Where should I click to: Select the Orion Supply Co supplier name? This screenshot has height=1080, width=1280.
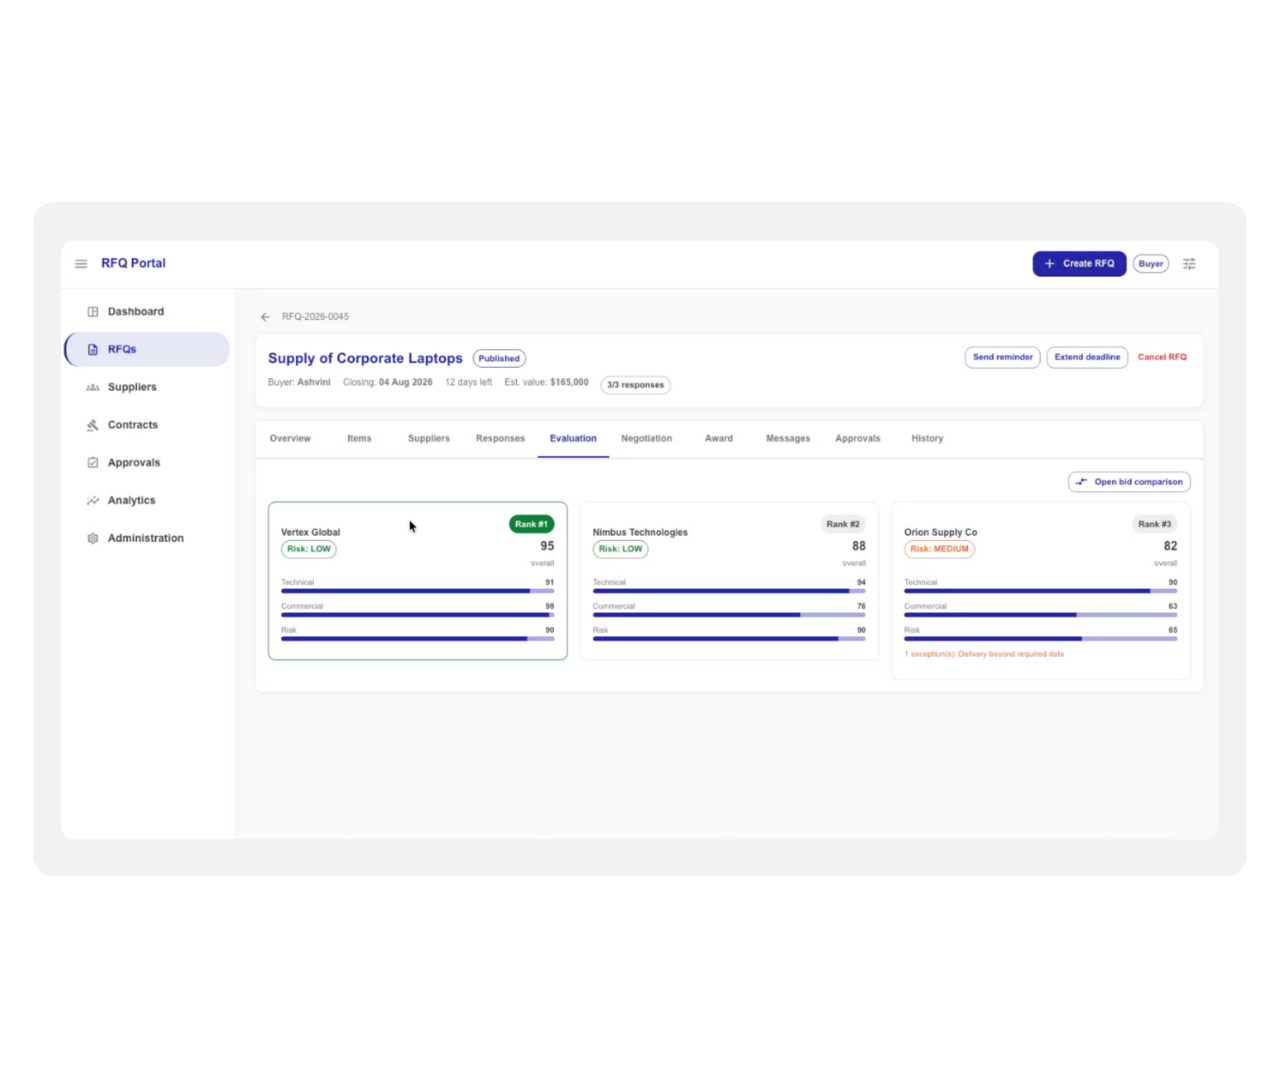[941, 533]
